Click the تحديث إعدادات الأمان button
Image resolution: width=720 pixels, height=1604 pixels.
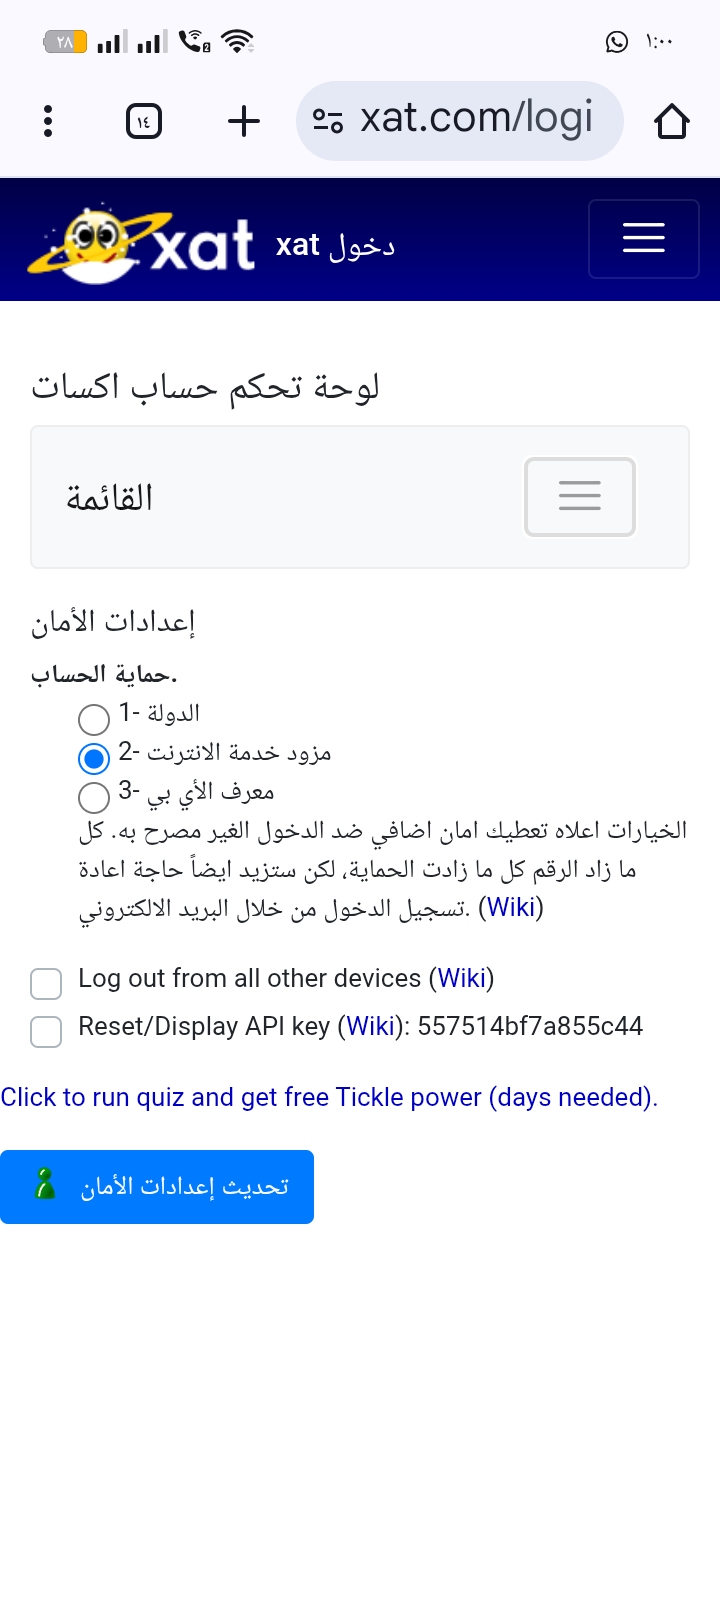point(157,1187)
